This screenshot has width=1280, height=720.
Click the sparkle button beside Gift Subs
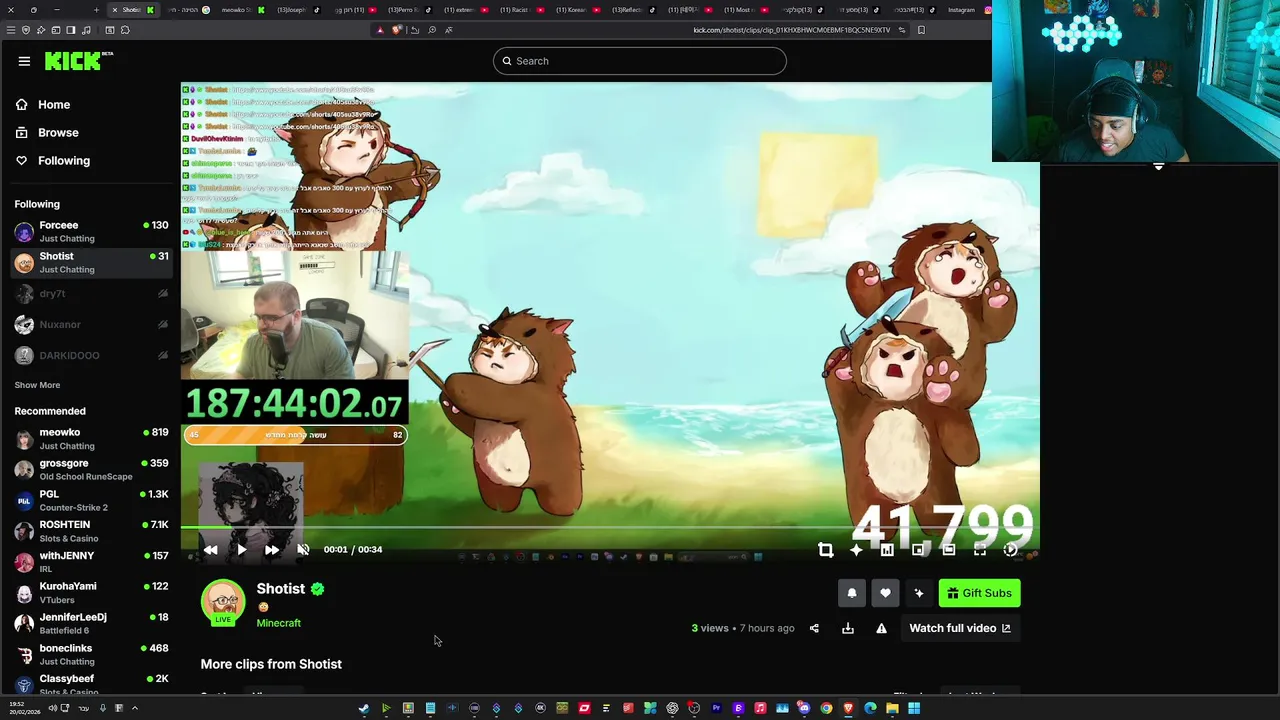pos(919,593)
